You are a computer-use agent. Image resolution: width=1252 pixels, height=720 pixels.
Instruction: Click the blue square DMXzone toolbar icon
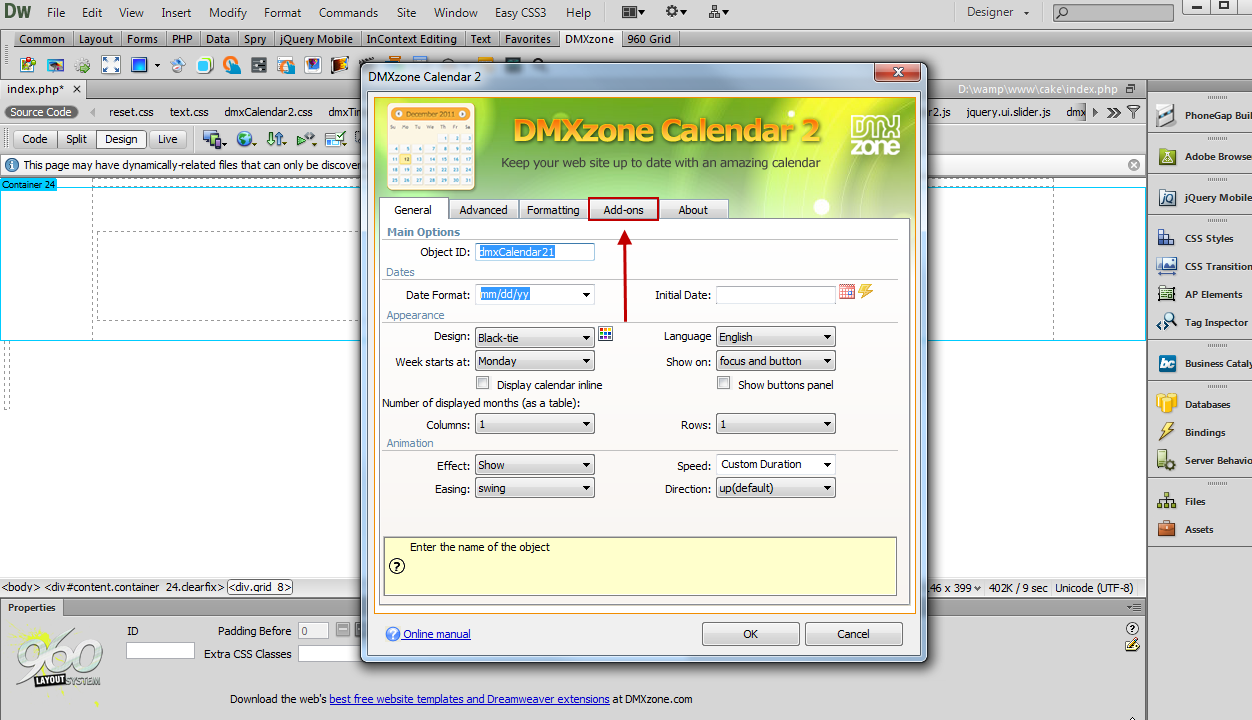point(139,65)
